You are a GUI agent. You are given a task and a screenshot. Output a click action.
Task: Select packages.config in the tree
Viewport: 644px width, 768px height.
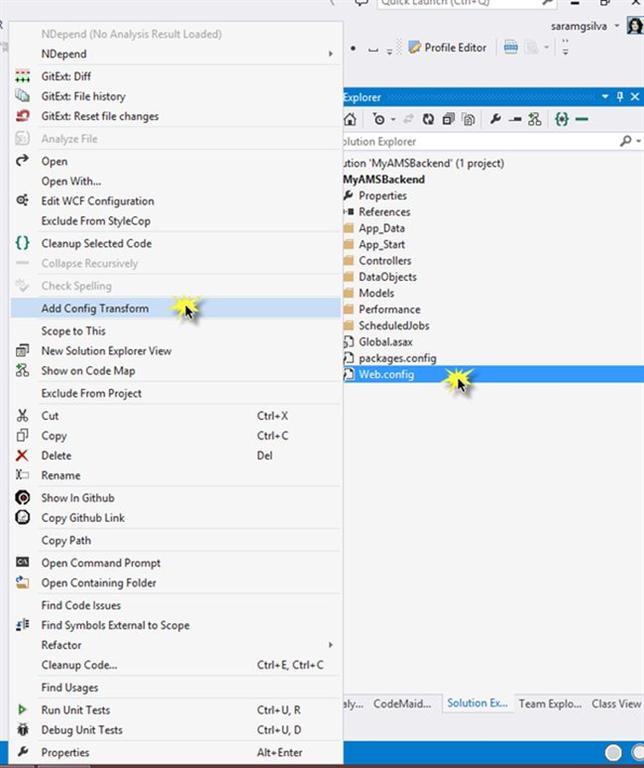point(397,358)
